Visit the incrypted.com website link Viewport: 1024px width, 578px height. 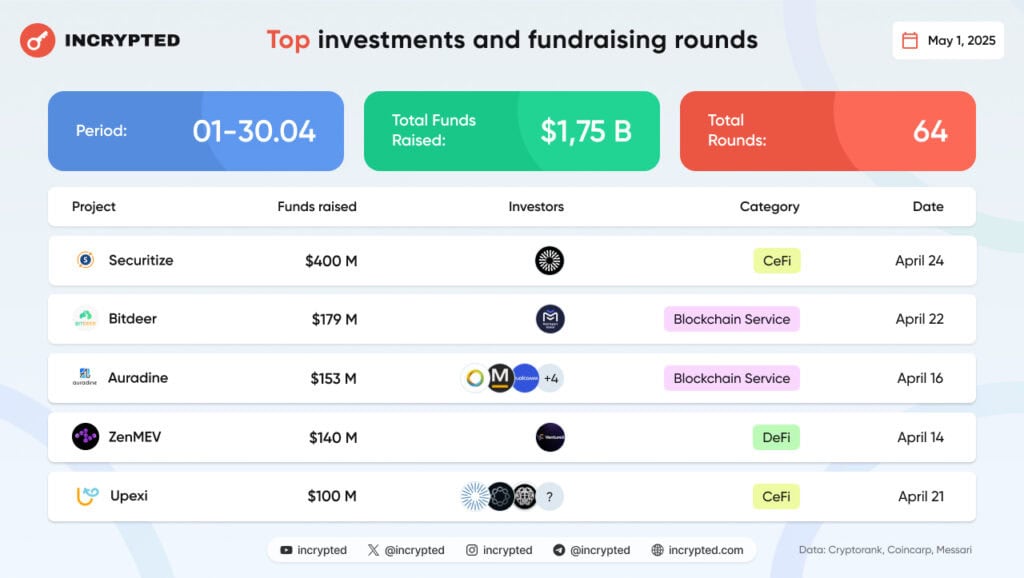pyautogui.click(x=697, y=550)
